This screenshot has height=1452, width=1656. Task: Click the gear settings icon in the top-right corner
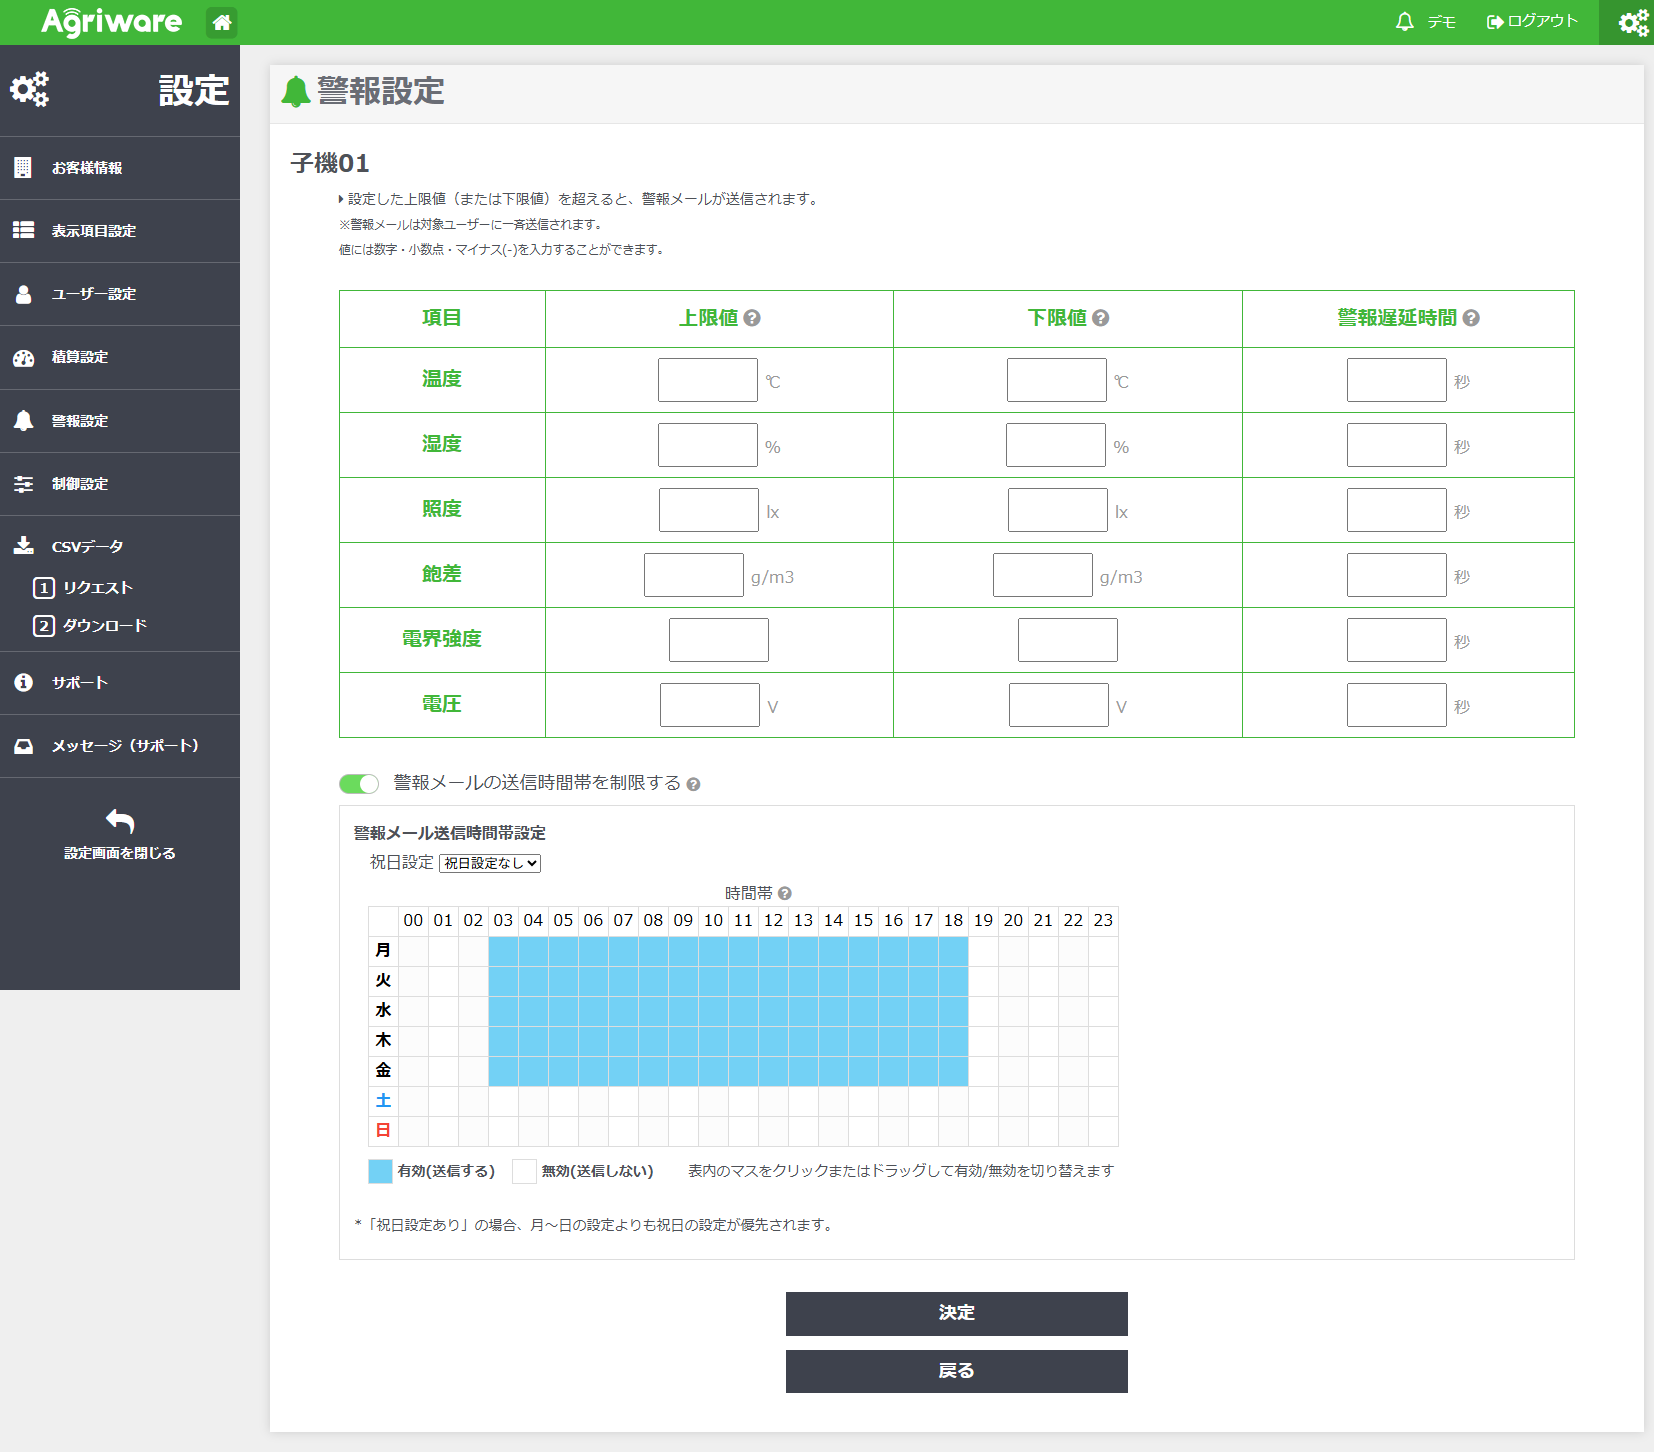(x=1632, y=22)
